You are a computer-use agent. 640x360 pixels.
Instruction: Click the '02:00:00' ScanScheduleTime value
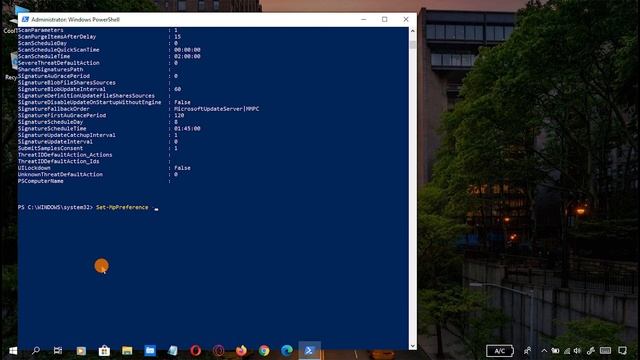tap(187, 56)
